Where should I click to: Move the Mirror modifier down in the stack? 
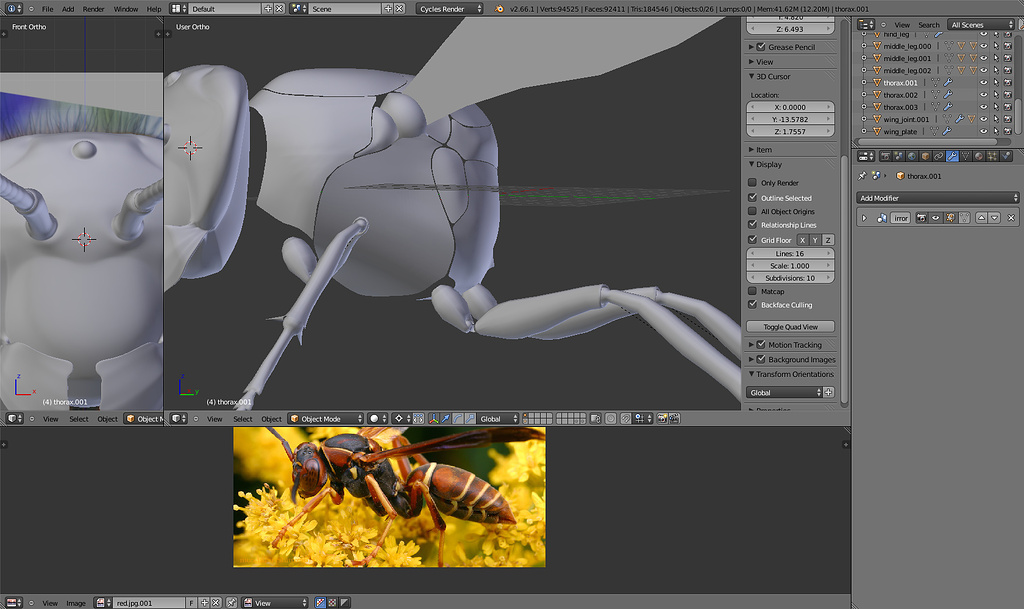pos(995,218)
